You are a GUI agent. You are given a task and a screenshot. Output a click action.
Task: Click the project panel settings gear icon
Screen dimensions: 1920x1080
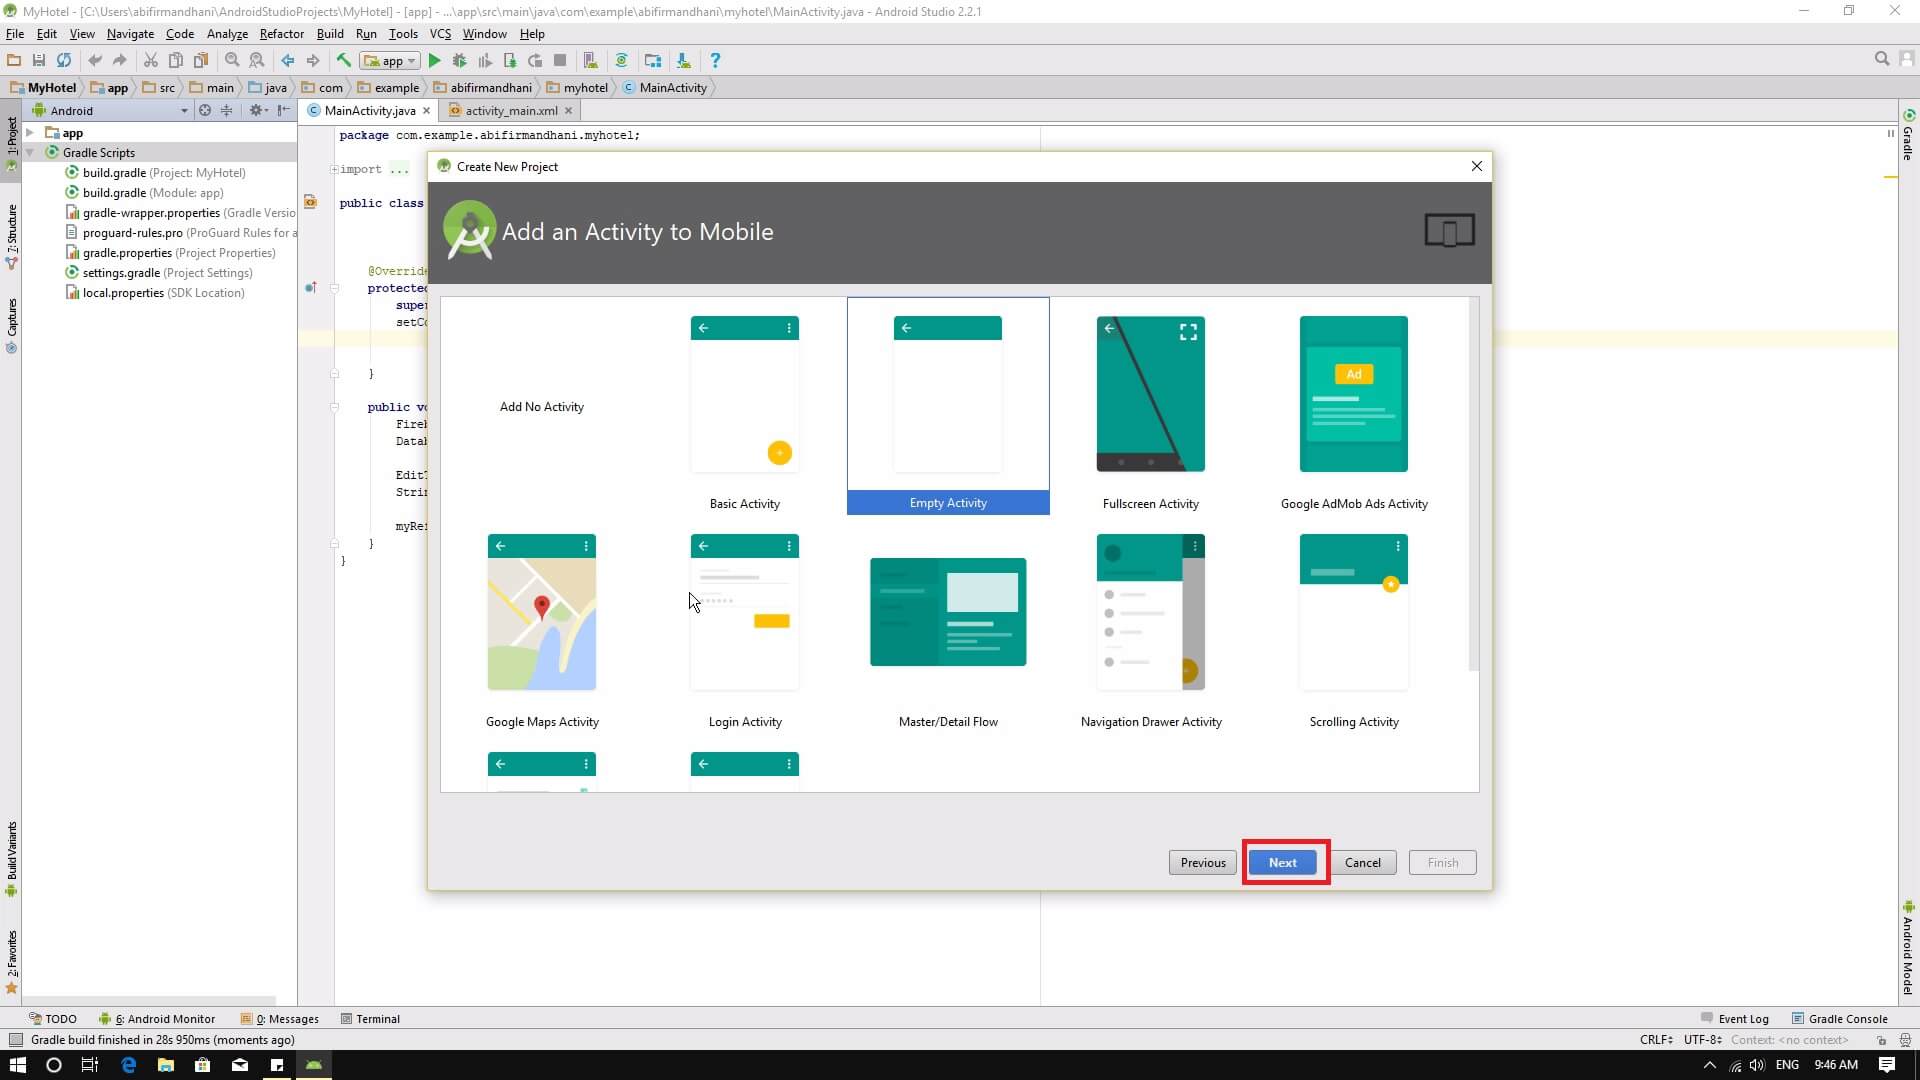click(x=256, y=110)
